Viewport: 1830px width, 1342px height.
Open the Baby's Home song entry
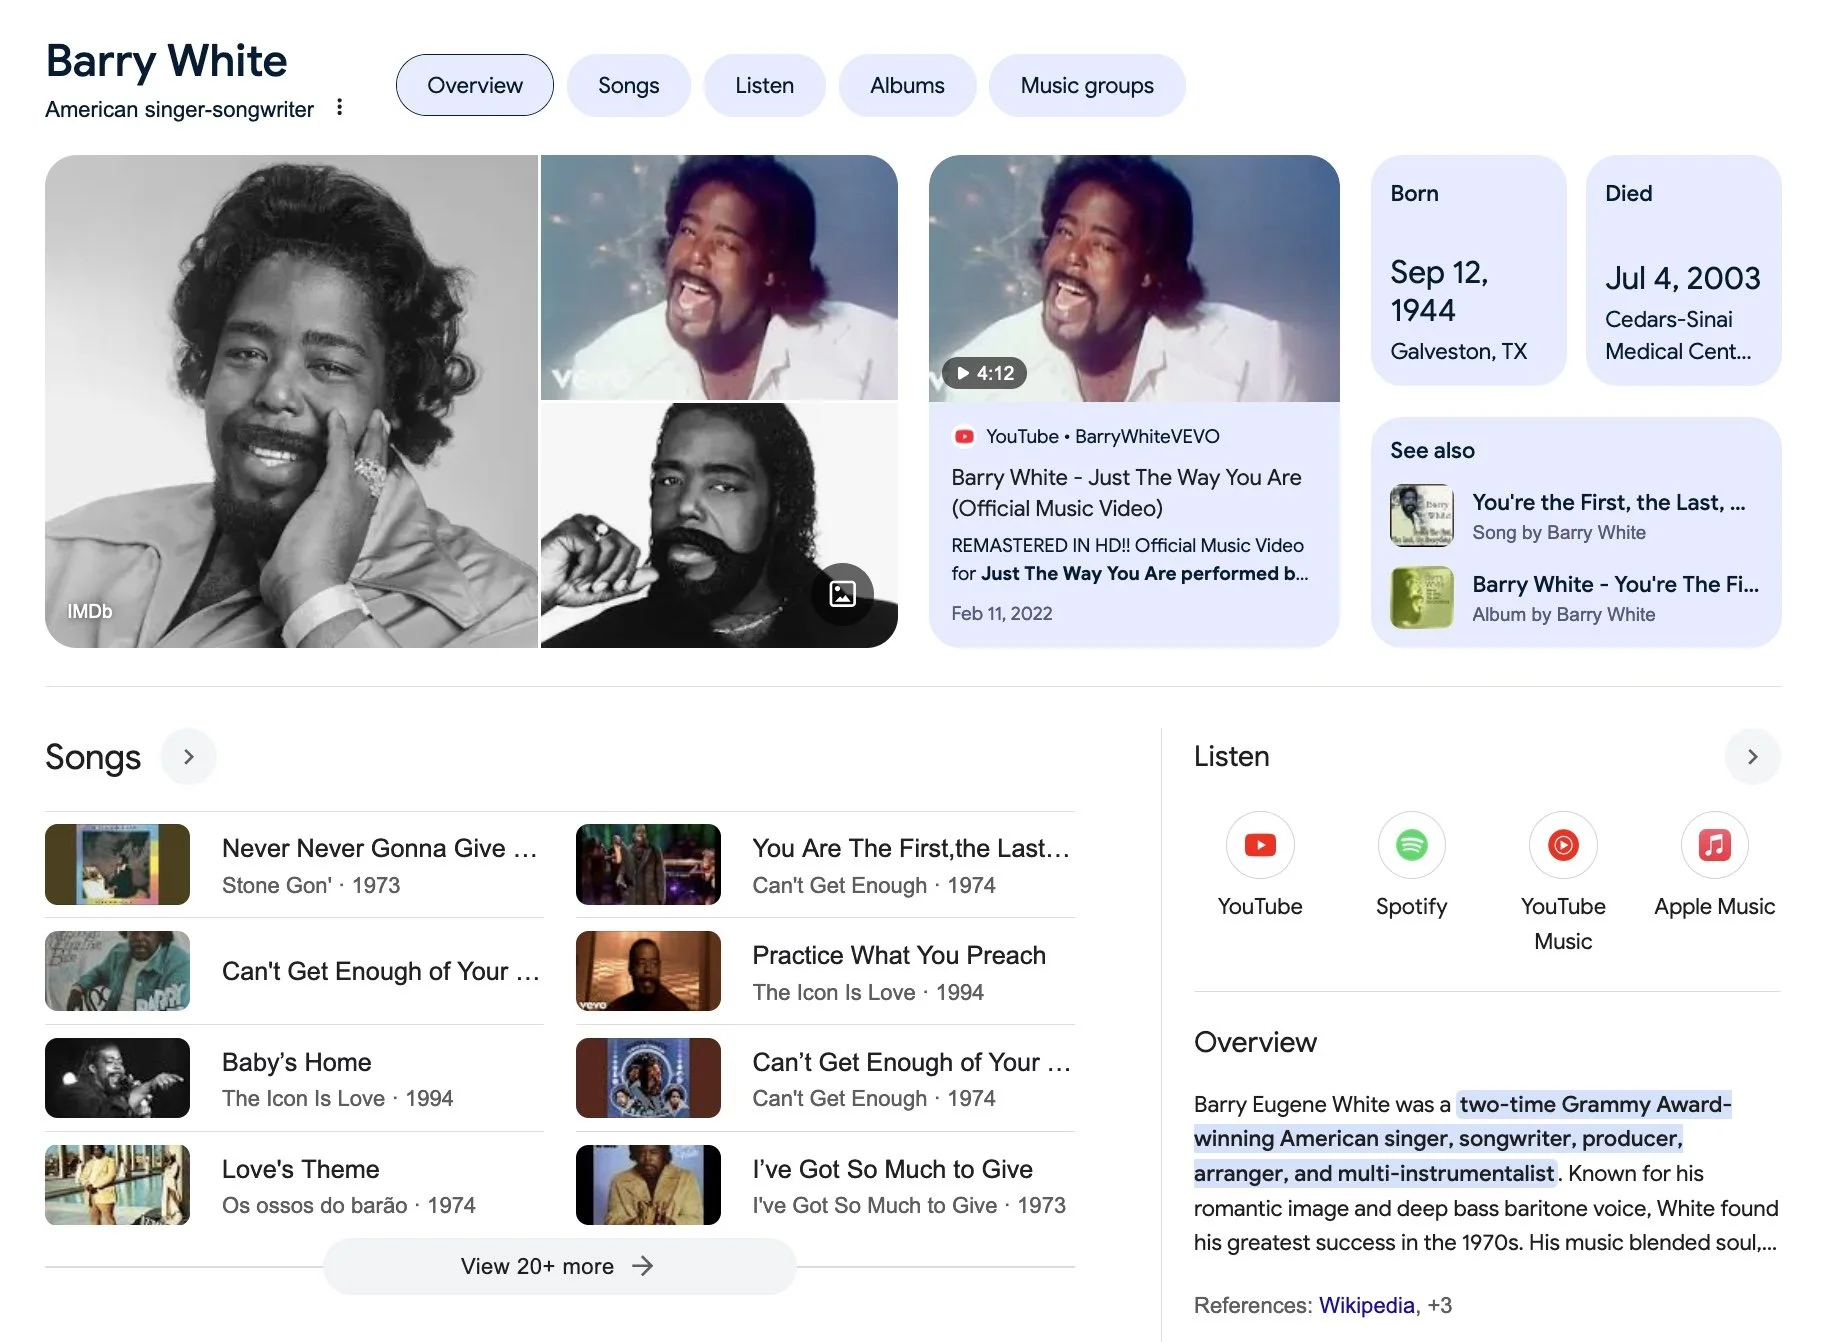point(294,1078)
